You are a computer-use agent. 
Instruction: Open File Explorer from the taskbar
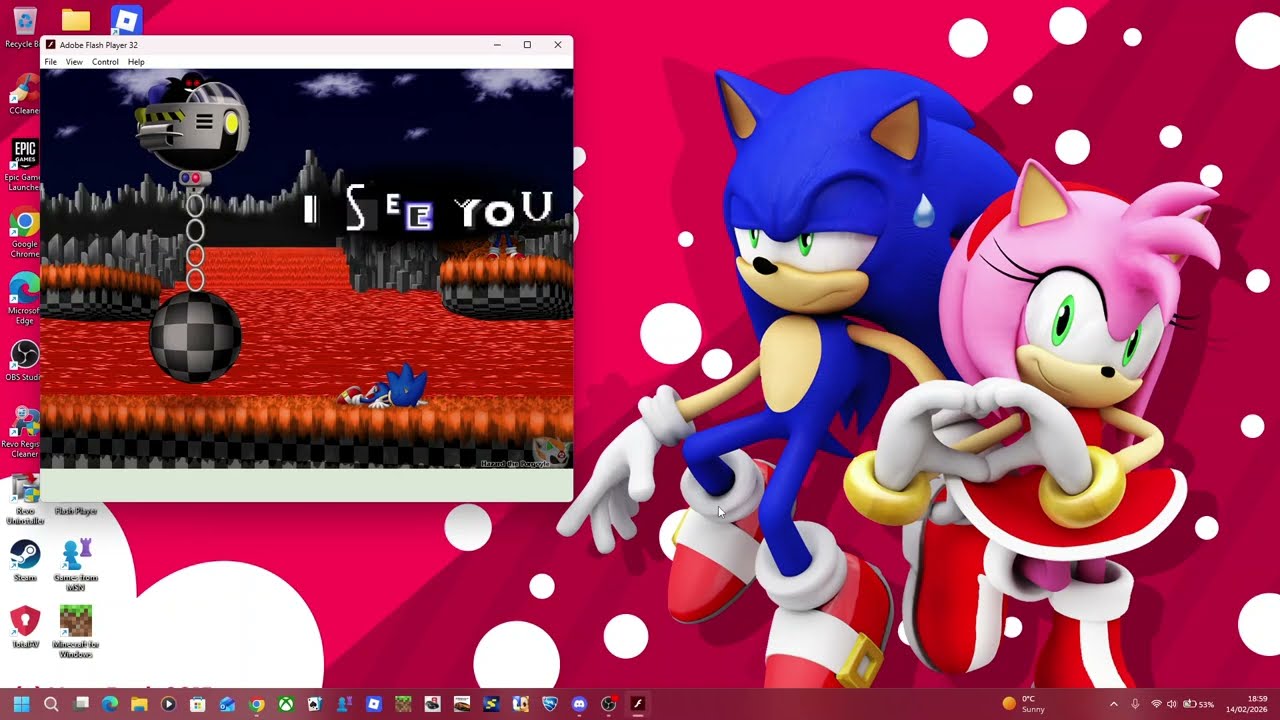tap(139, 704)
